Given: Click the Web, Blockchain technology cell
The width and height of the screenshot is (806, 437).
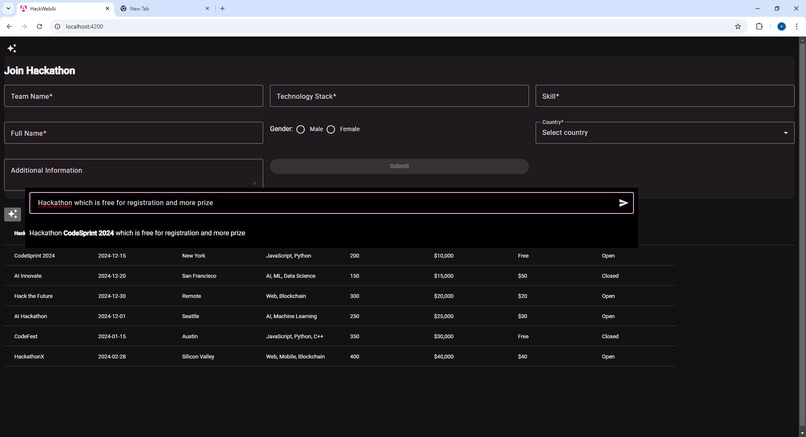Looking at the screenshot, I should coord(286,296).
